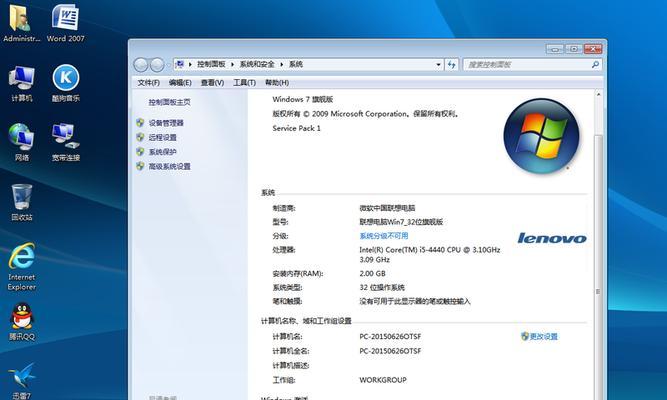
Task: Click the 计算机 (Computer) desktop icon
Action: [x=22, y=81]
